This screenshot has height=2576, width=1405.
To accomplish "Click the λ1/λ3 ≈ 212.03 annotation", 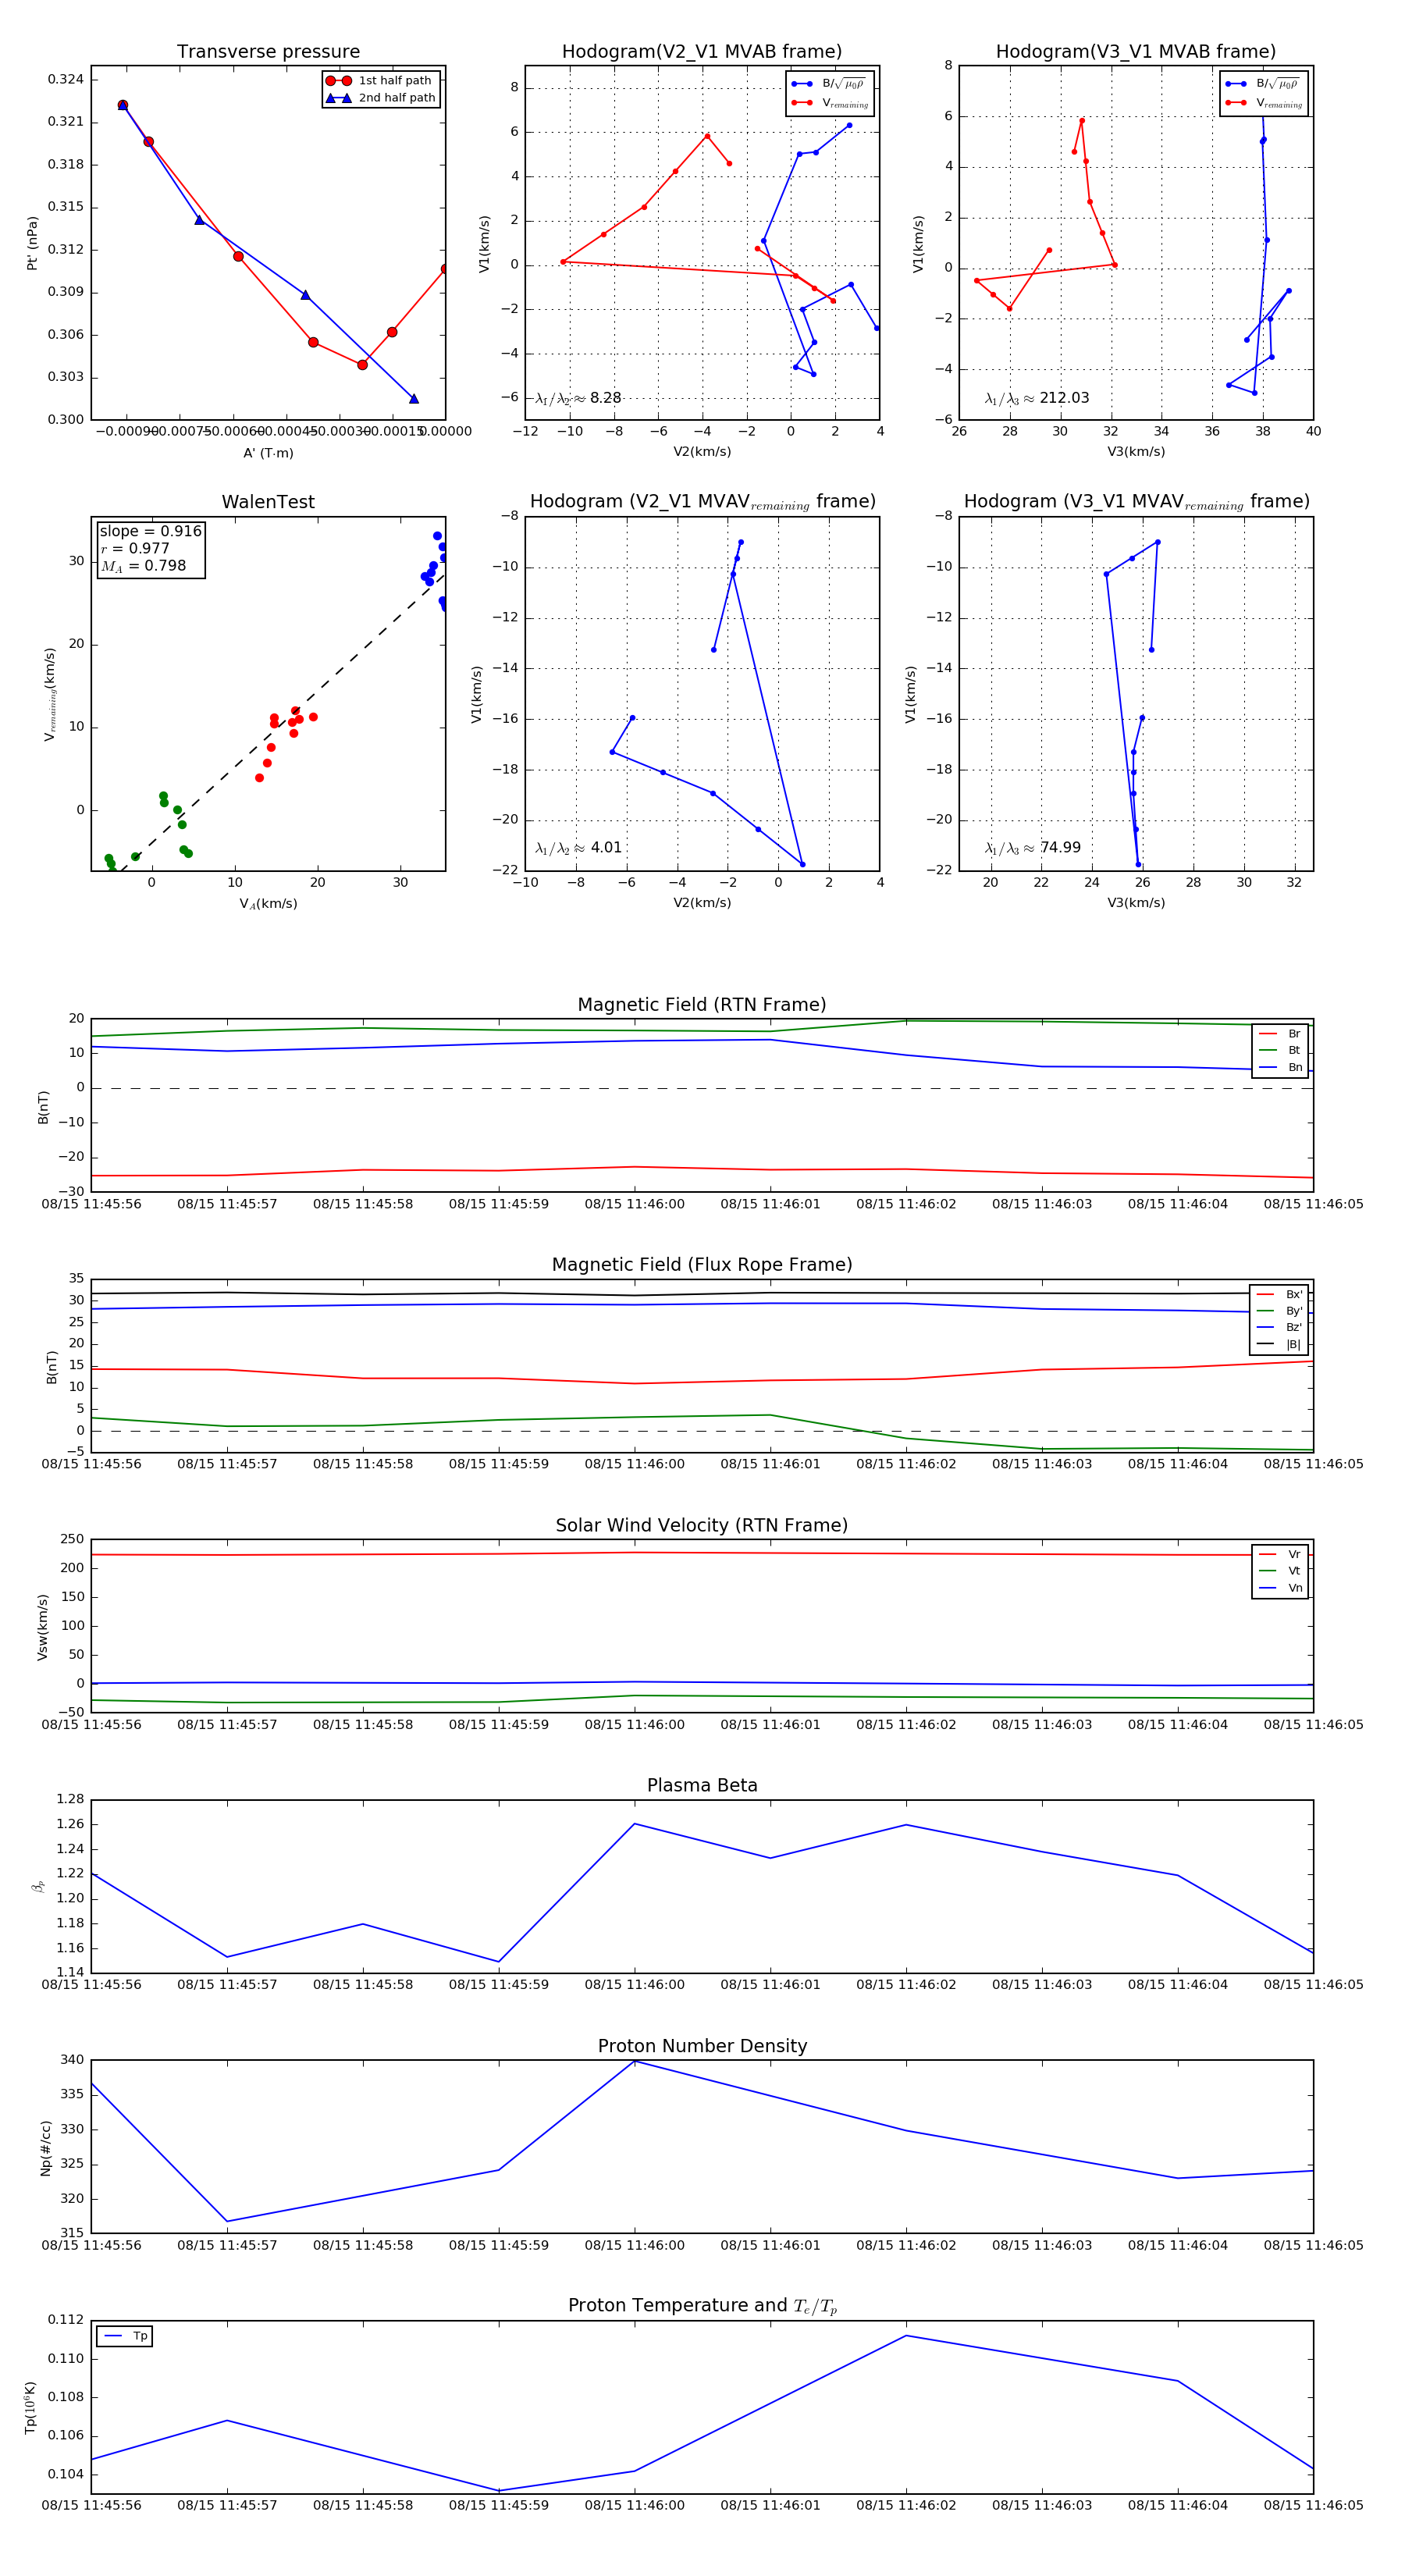I will click(1037, 398).
